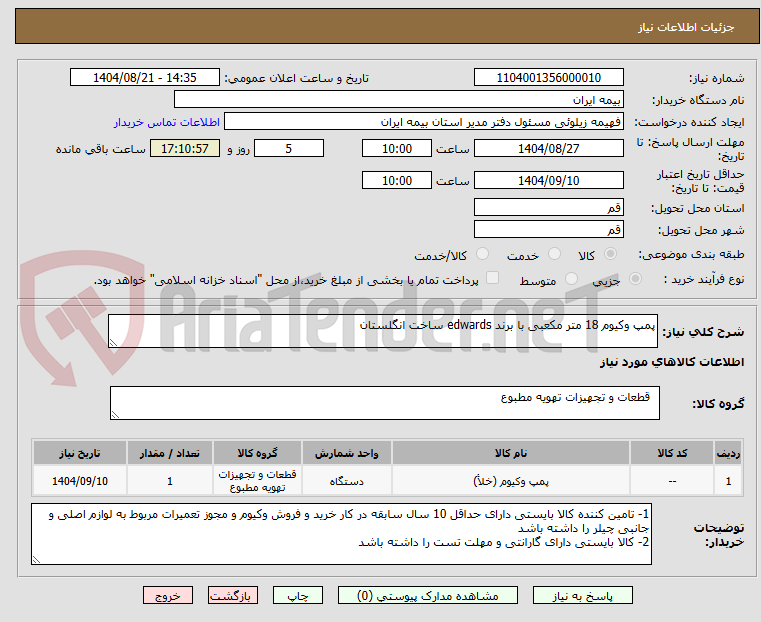761x622 pixels.
Task: Click the قطعات و تجهیزات تهویه مطبوع table cell
Action: tap(257, 481)
